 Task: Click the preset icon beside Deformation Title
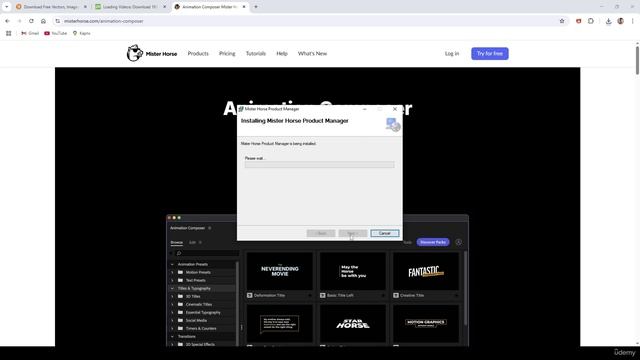click(250, 295)
